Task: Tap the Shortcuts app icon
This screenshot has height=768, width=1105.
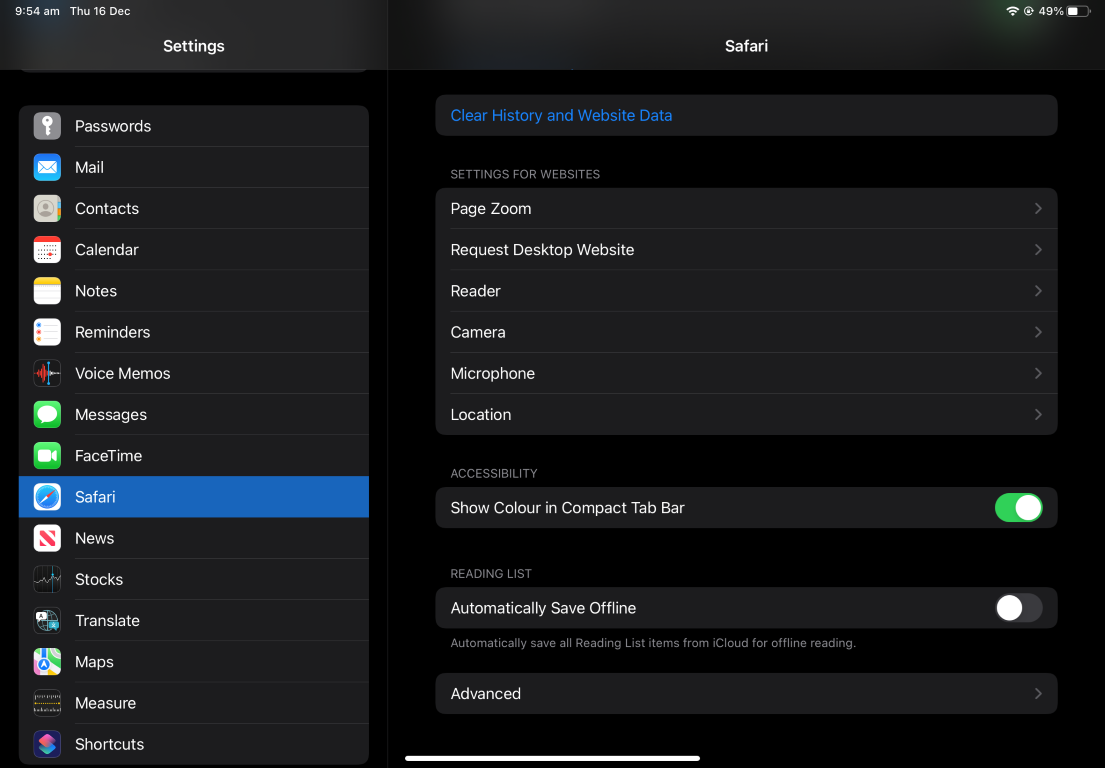Action: [47, 744]
